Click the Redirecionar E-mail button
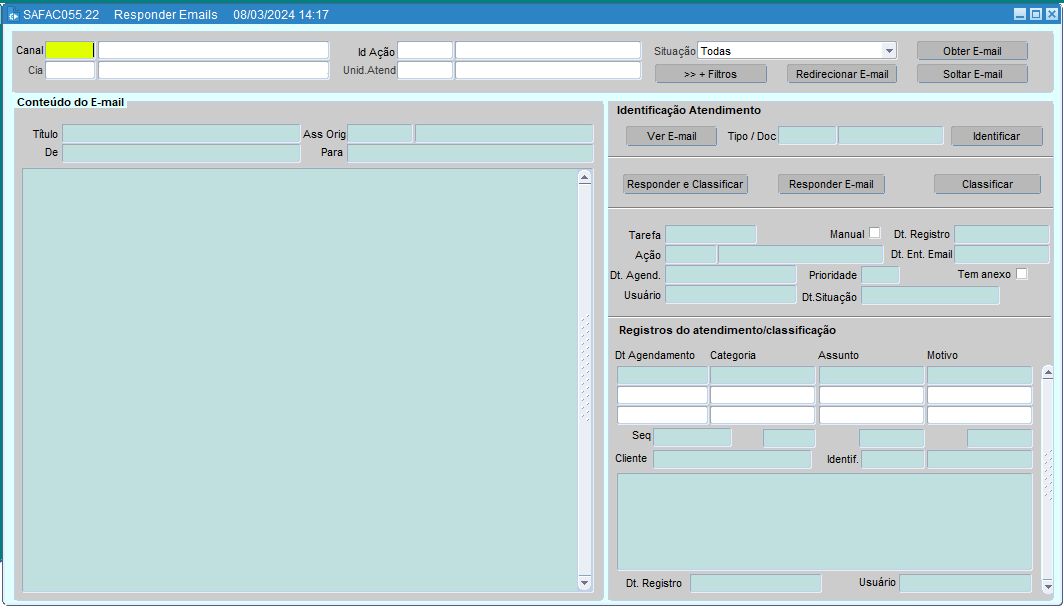 pyautogui.click(x=841, y=74)
